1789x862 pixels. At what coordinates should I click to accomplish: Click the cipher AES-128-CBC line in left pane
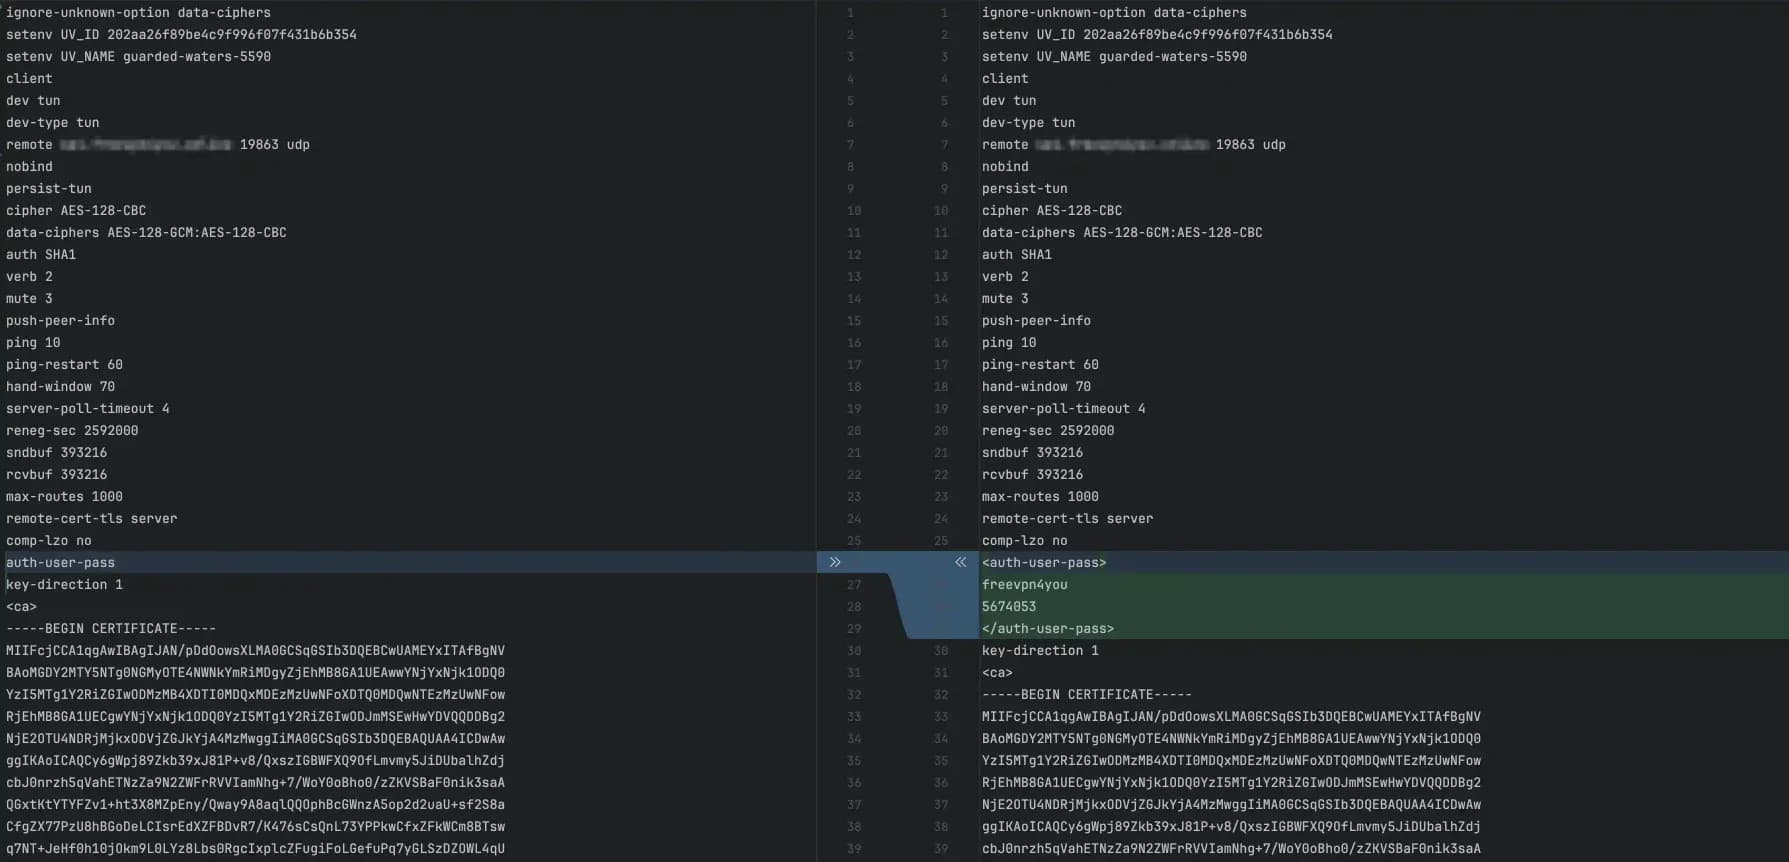coord(76,211)
